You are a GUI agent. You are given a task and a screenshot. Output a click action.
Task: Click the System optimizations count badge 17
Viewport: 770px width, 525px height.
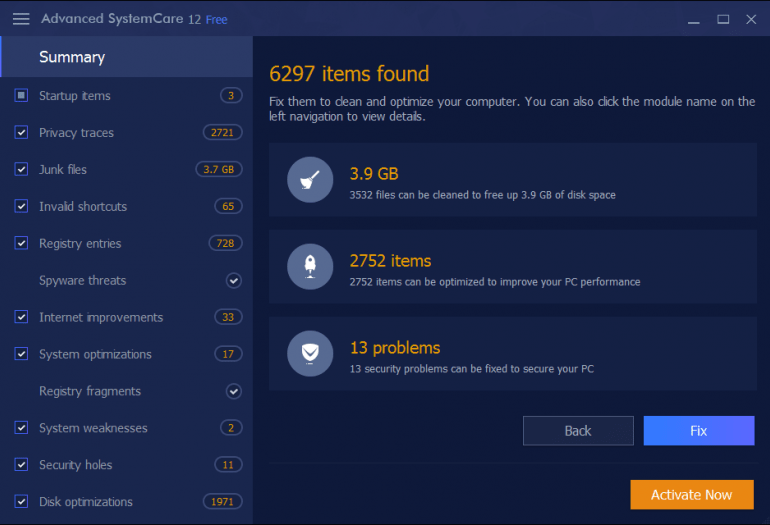228,354
